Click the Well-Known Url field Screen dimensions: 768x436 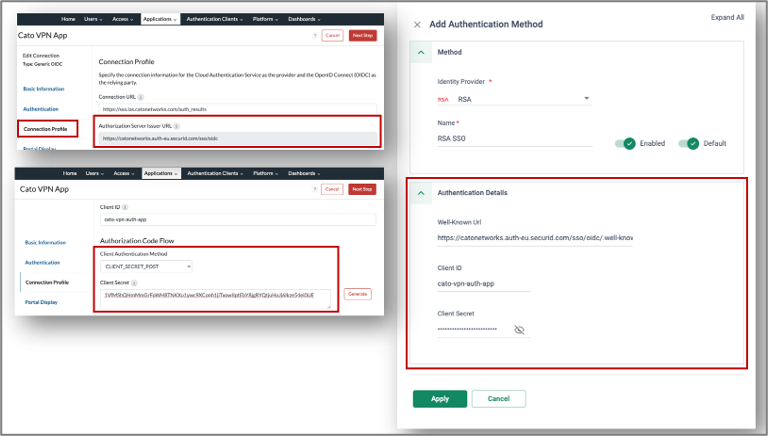535,238
